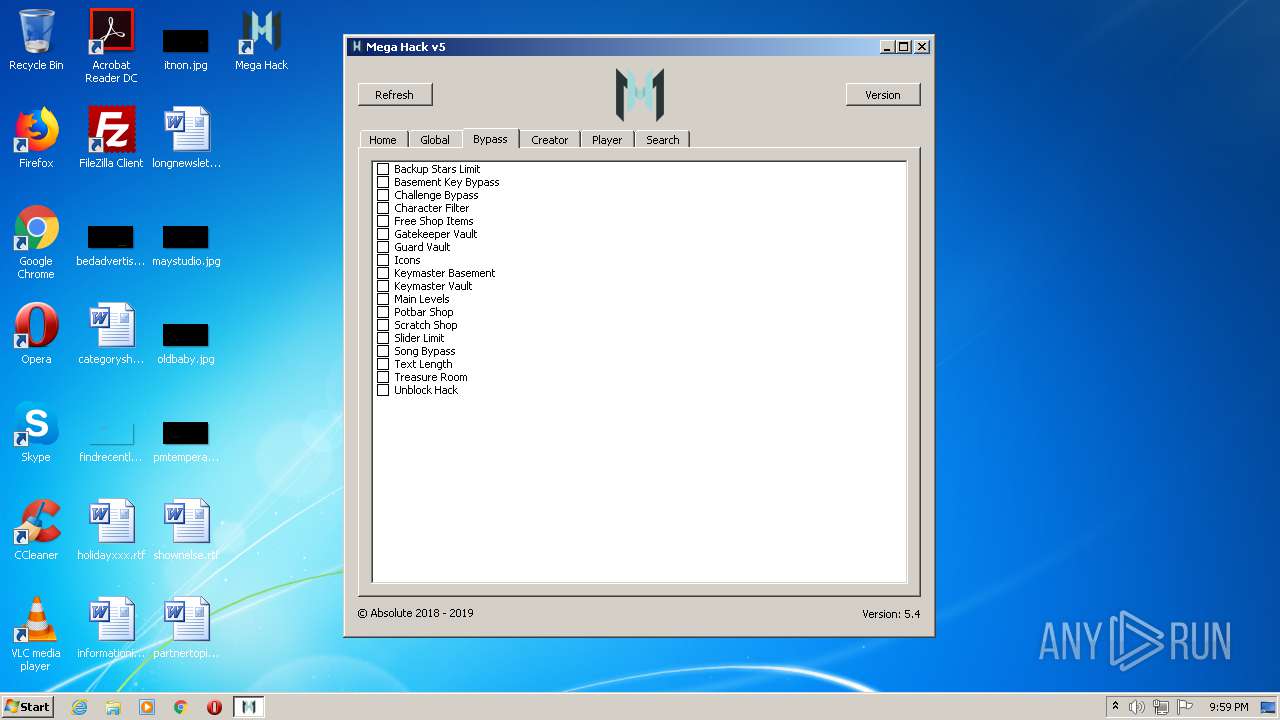Open the Global tab
The image size is (1280, 720).
pos(435,140)
